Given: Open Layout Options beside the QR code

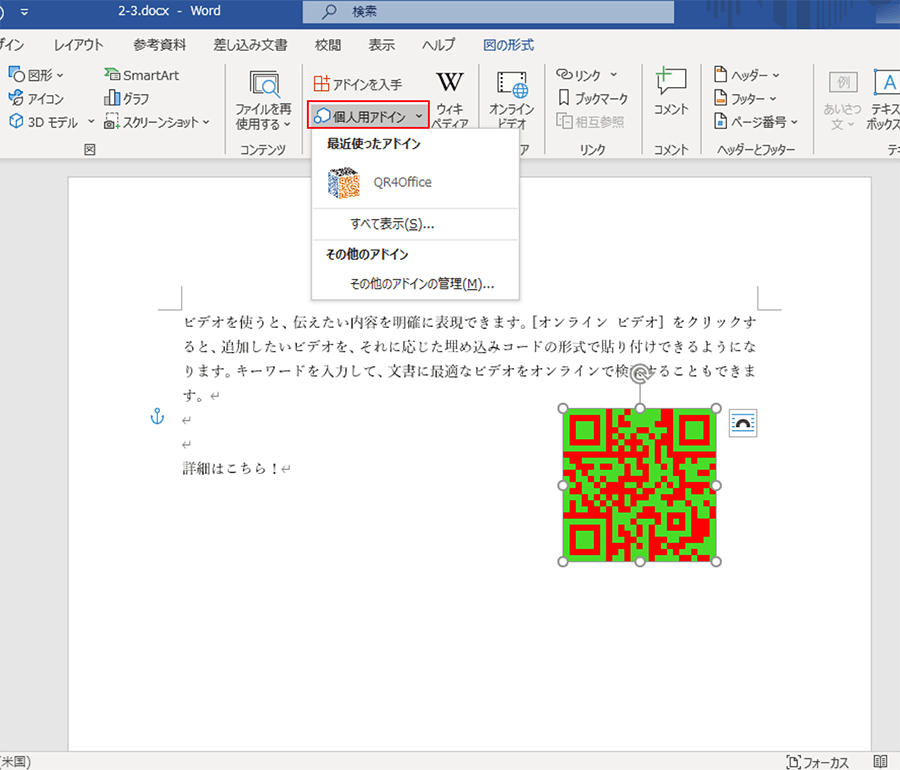Looking at the screenshot, I should coord(743,423).
